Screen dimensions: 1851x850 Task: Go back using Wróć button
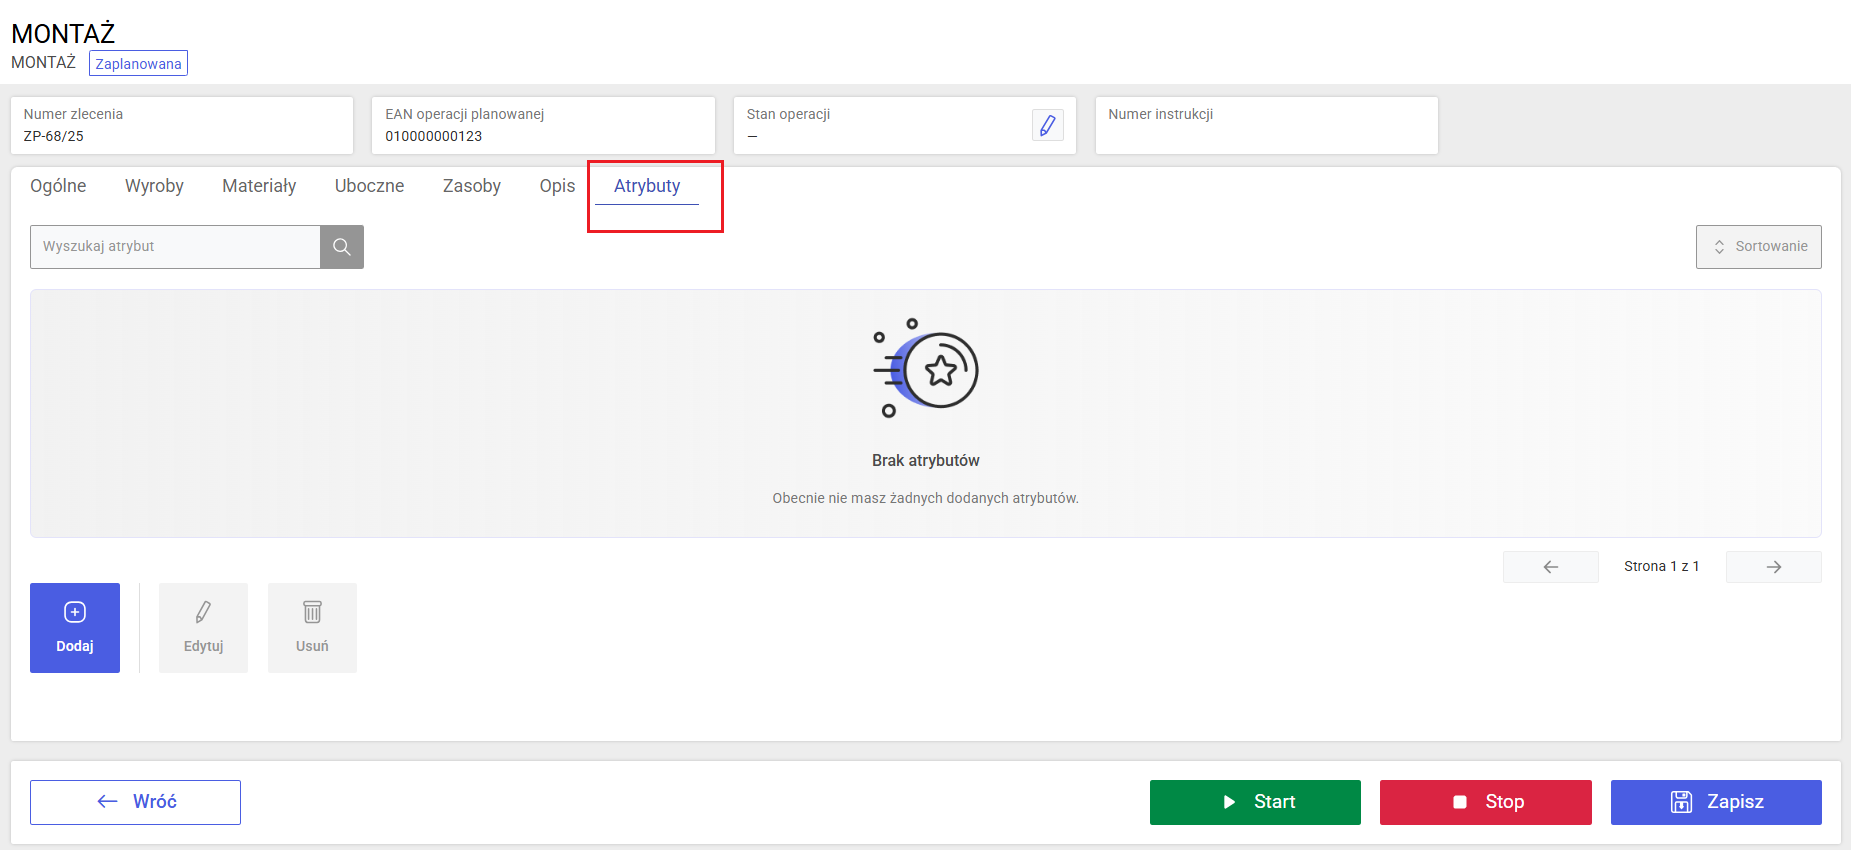click(135, 802)
